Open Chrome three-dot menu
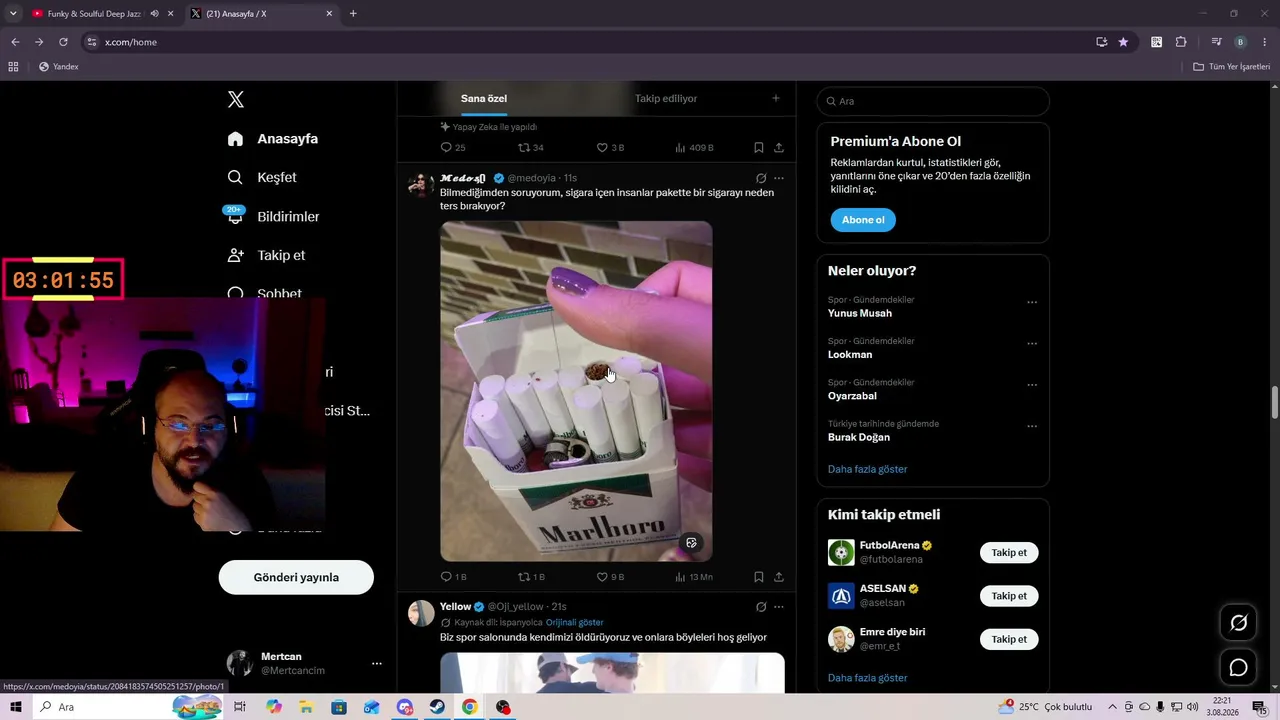The width and height of the screenshot is (1280, 720). (x=1265, y=42)
